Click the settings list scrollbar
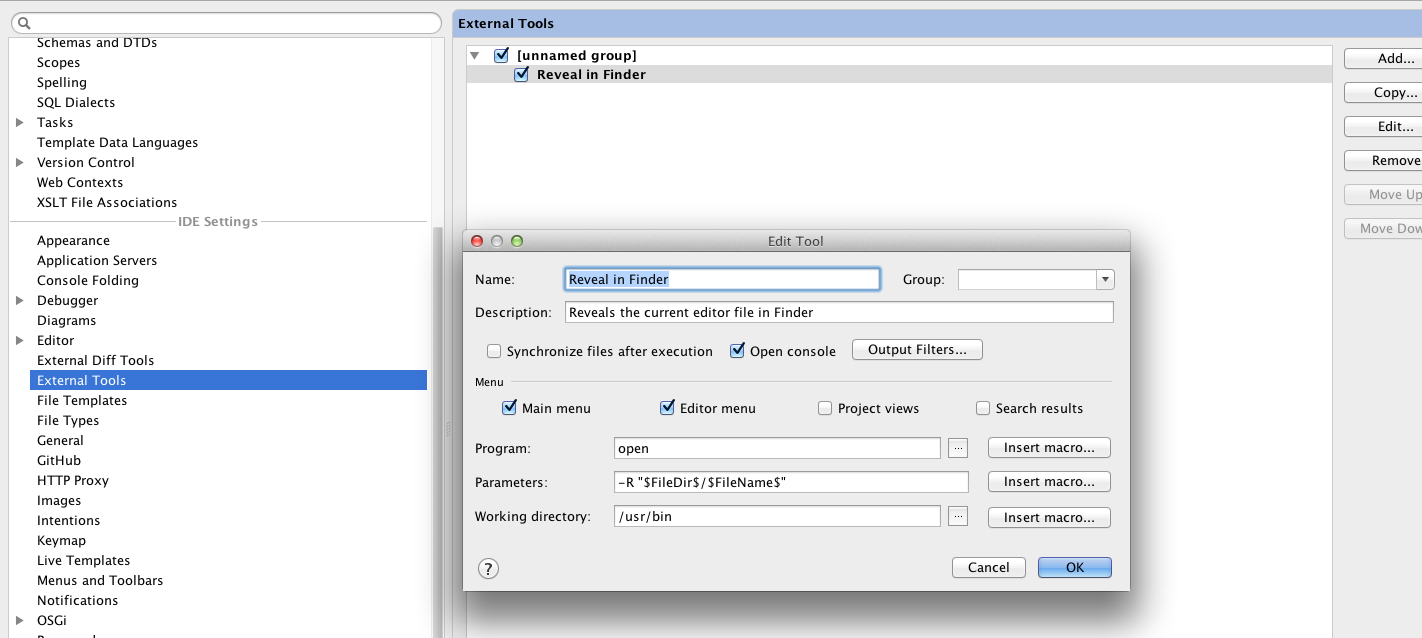1422x638 pixels. click(x=437, y=432)
